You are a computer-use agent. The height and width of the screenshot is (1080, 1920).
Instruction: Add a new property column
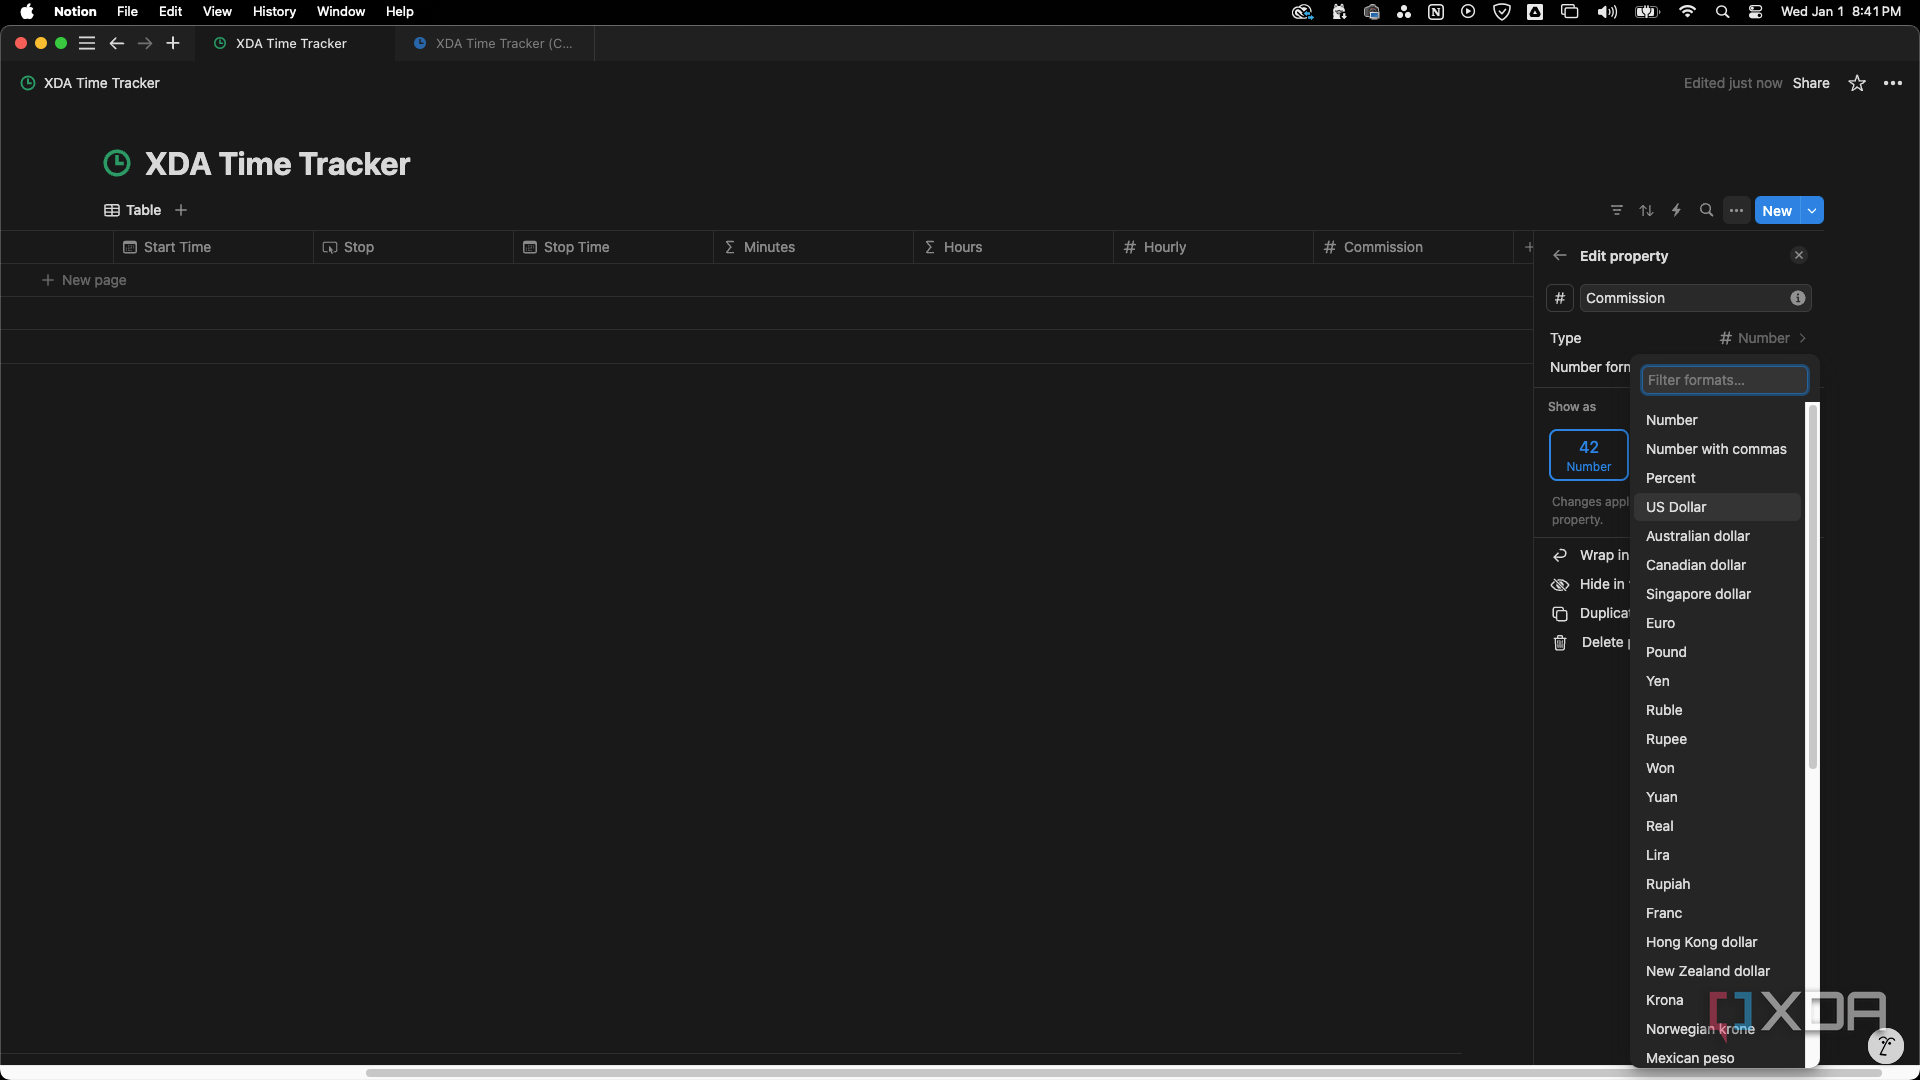pos(1529,247)
